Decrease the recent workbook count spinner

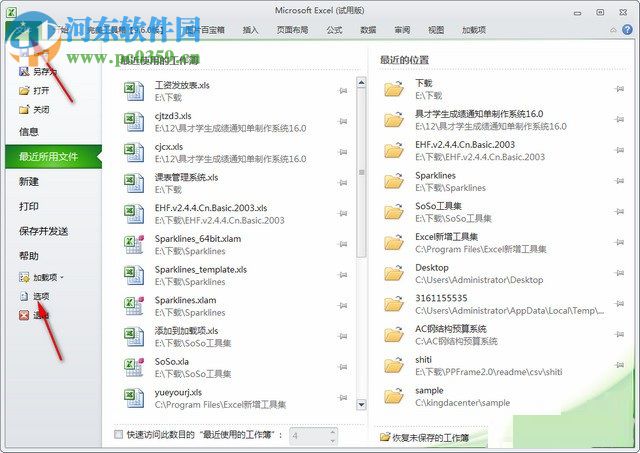coord(333,441)
